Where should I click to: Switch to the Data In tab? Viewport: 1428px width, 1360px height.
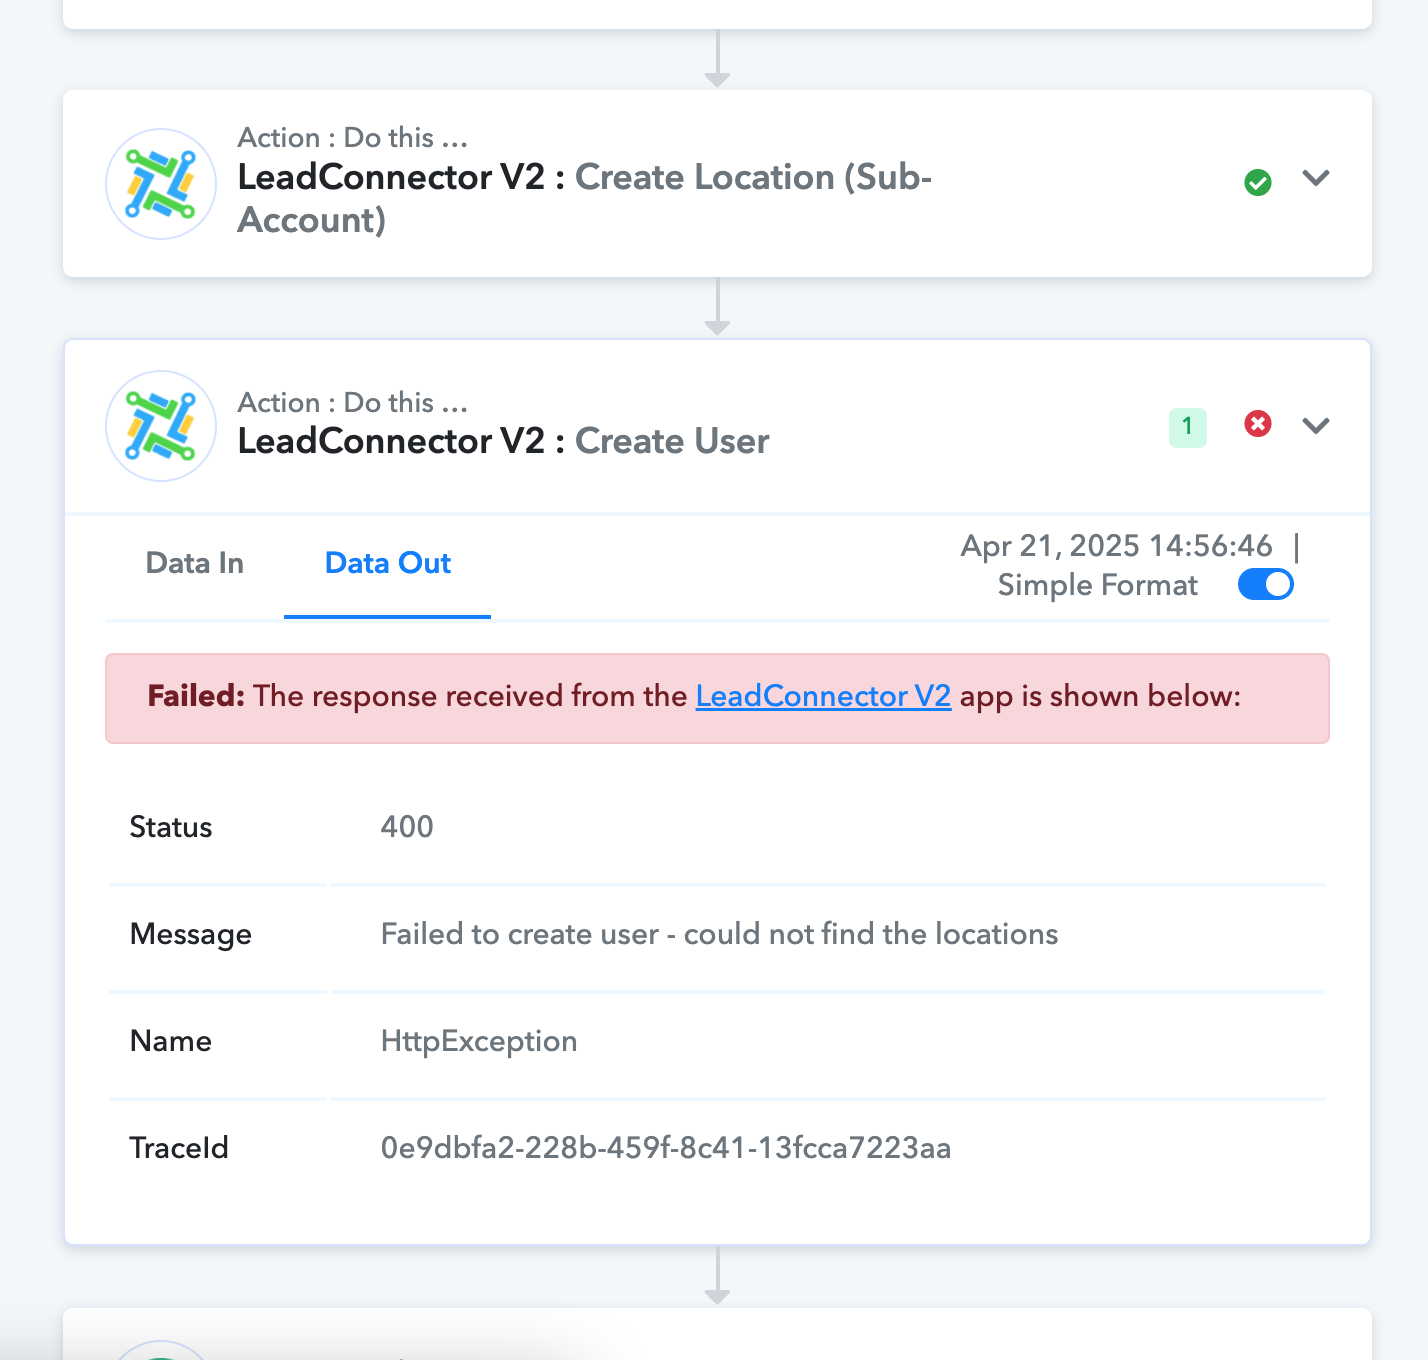click(195, 563)
